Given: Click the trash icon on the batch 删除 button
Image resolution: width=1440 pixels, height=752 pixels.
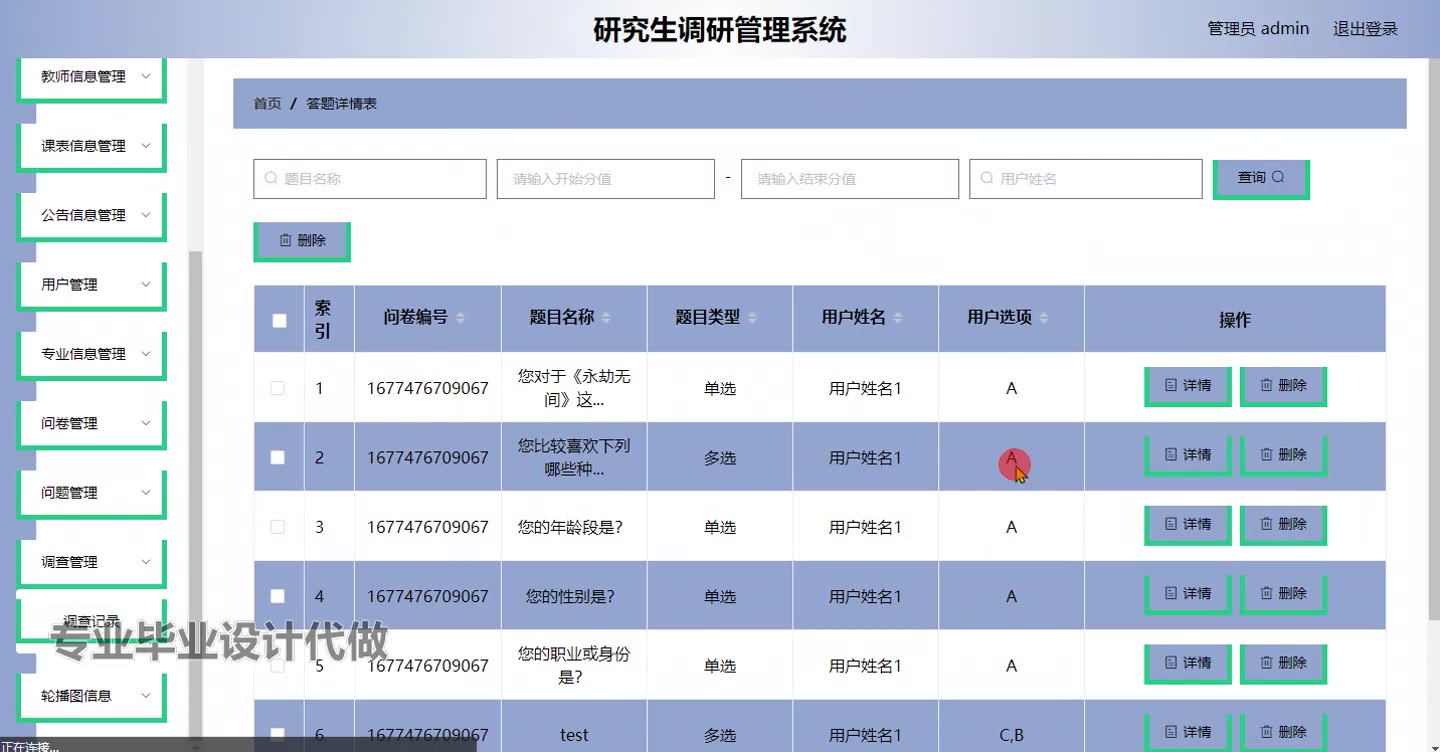Looking at the screenshot, I should coord(285,240).
